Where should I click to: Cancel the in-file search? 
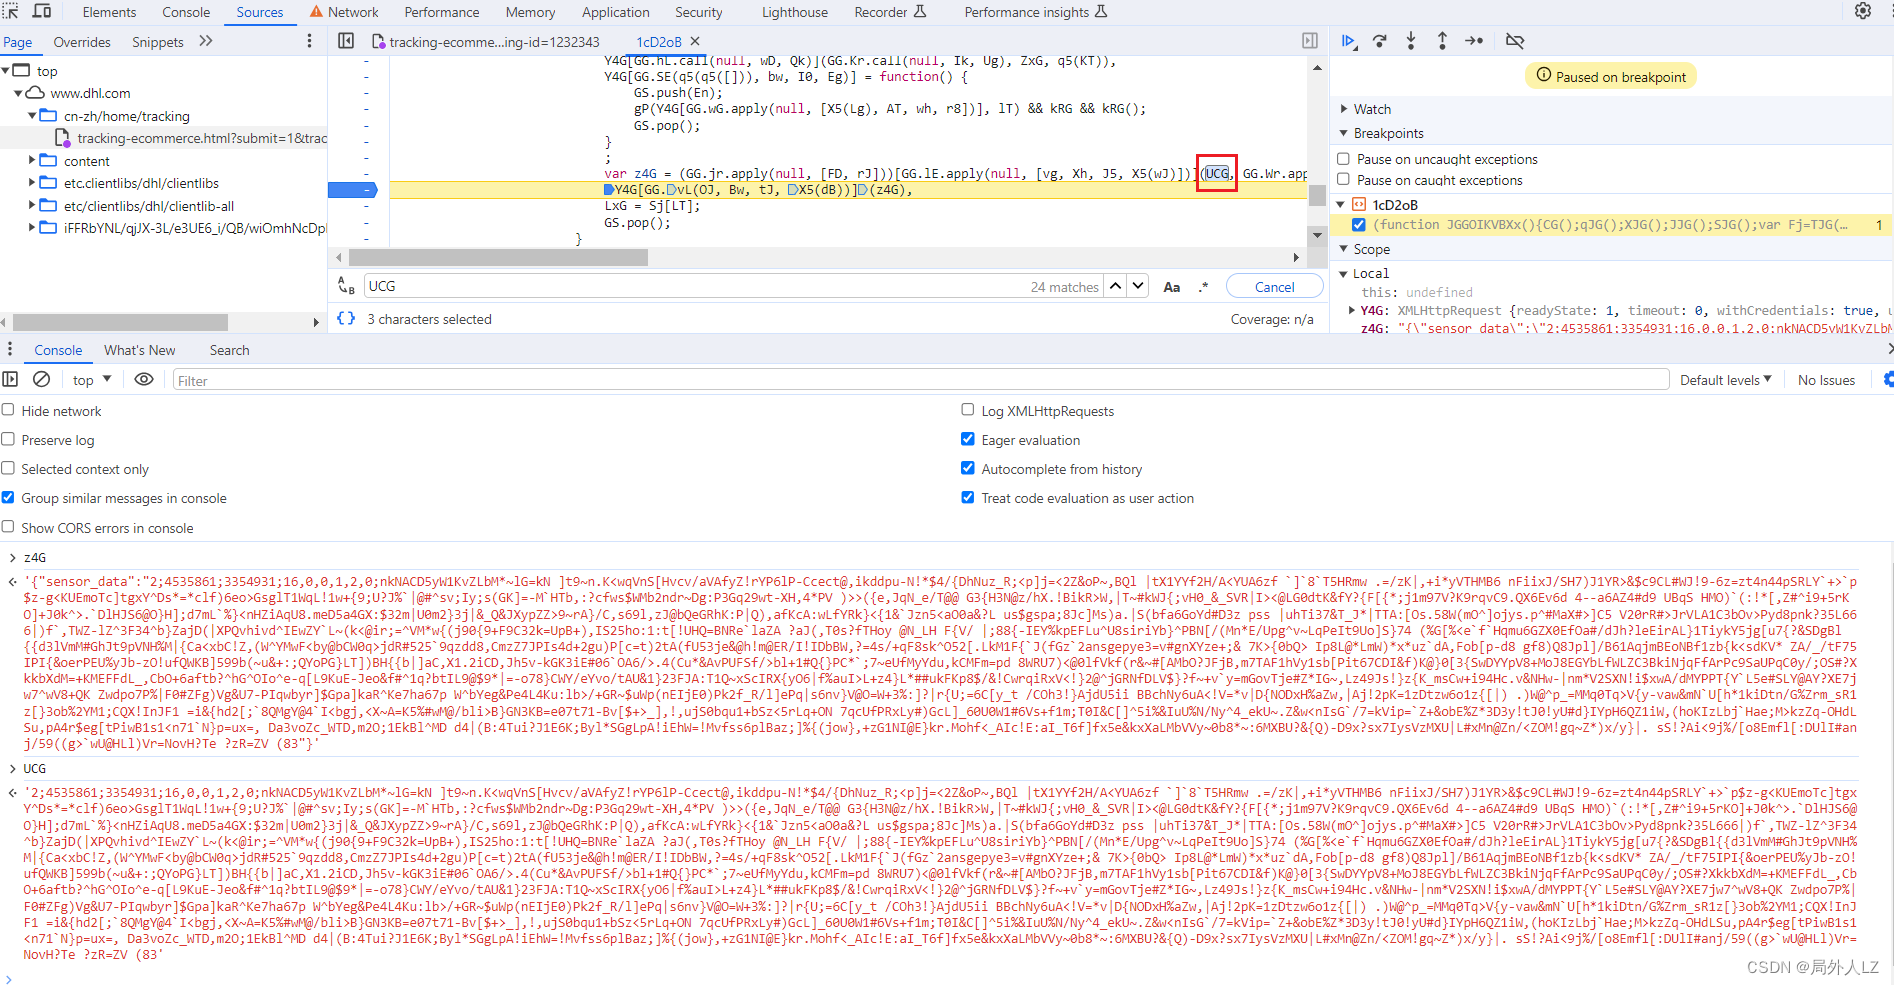click(1274, 286)
